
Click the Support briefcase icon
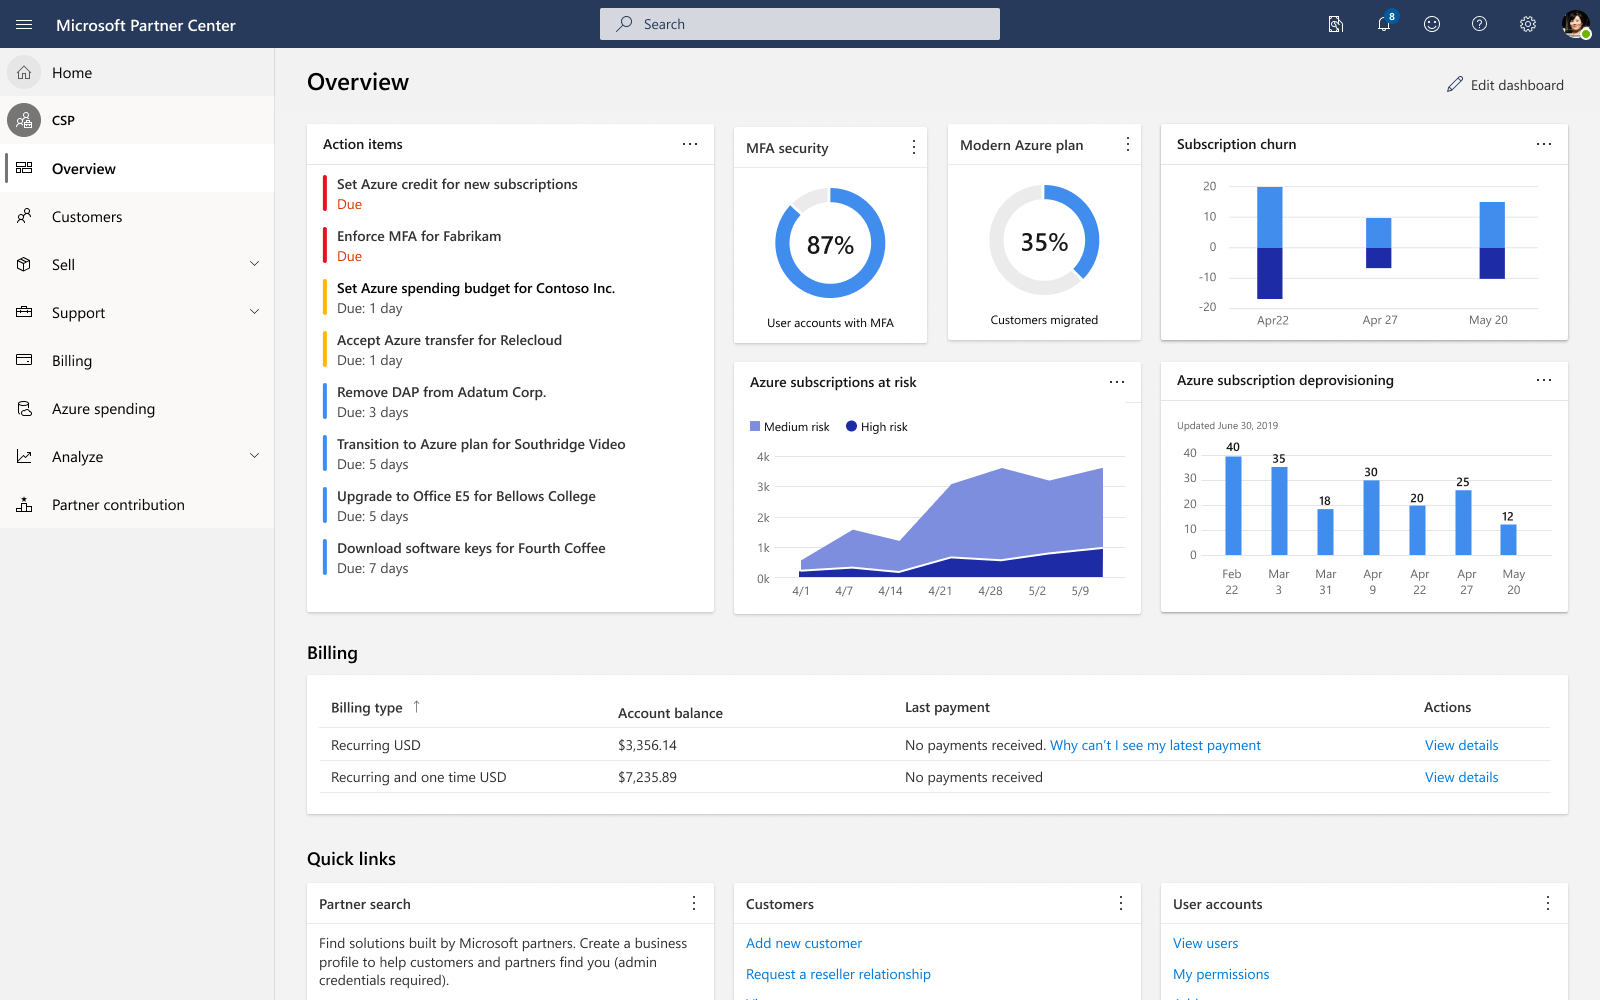pyautogui.click(x=24, y=312)
